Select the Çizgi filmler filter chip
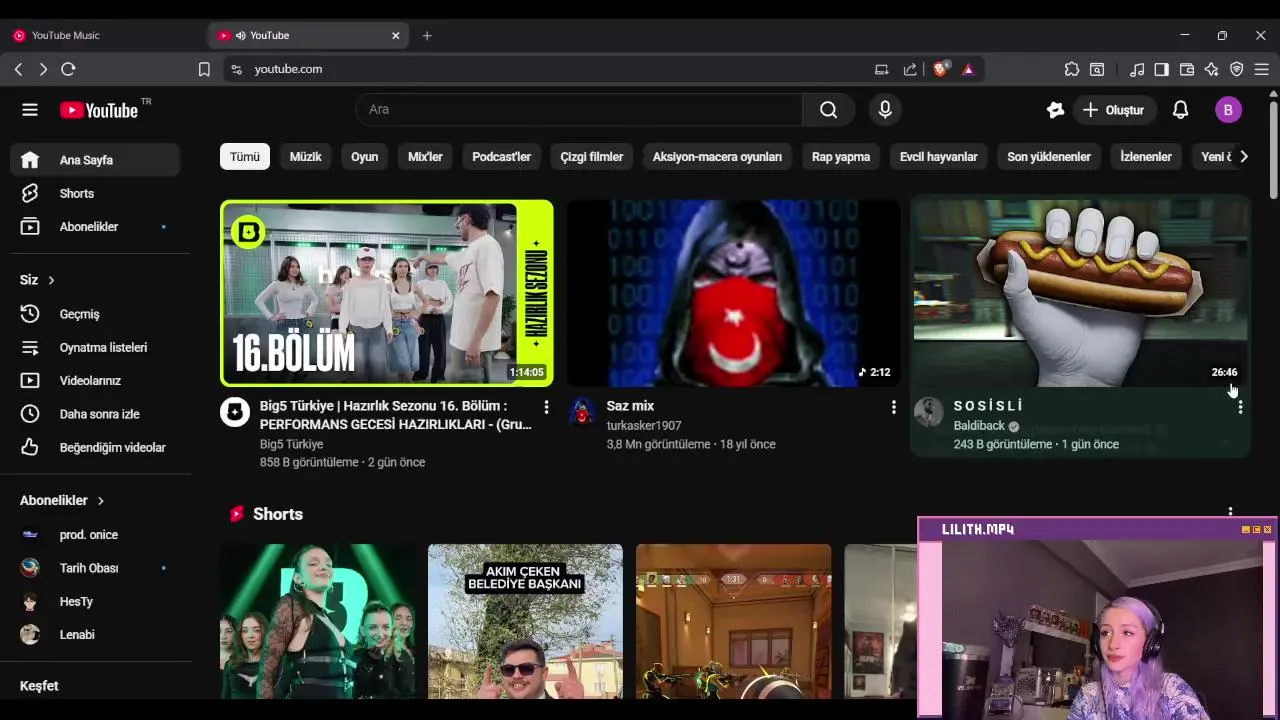The height and width of the screenshot is (720, 1280). (592, 157)
